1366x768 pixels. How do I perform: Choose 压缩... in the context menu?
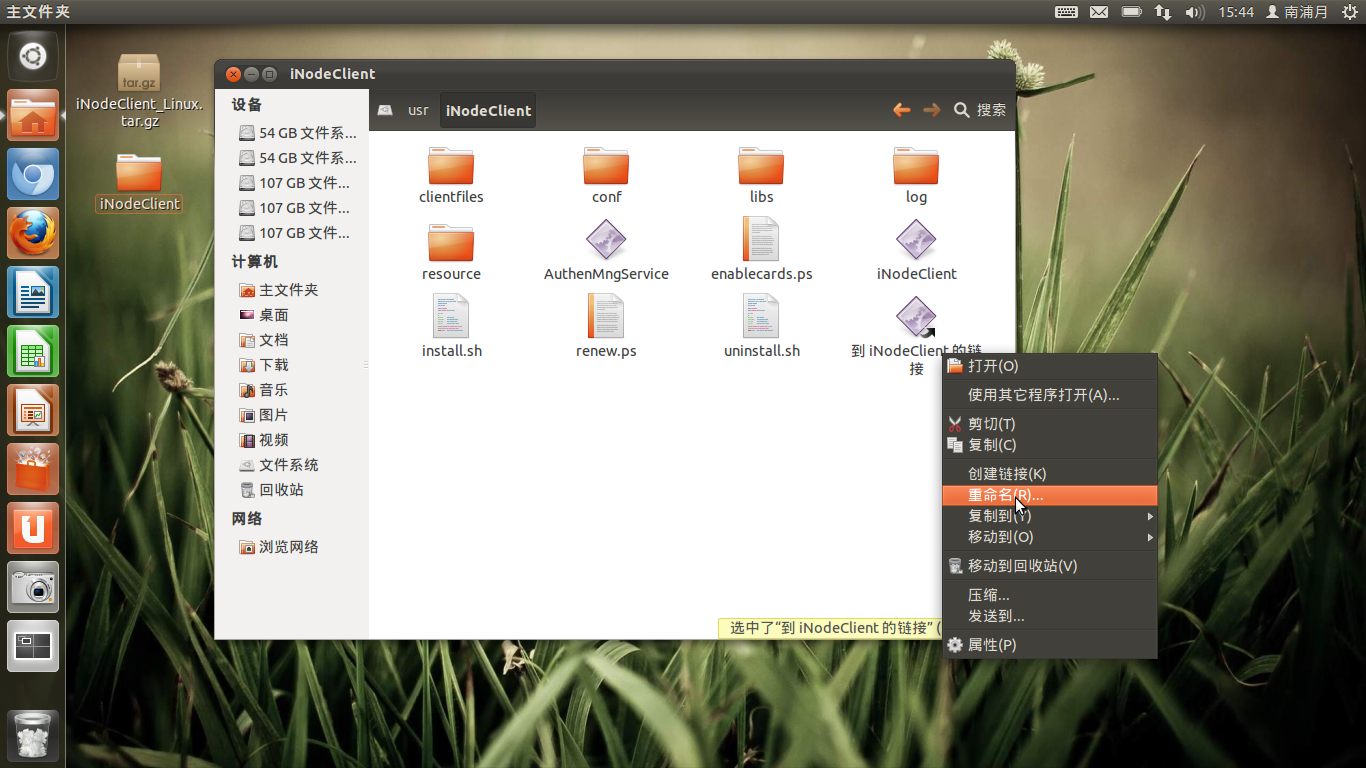click(1050, 595)
